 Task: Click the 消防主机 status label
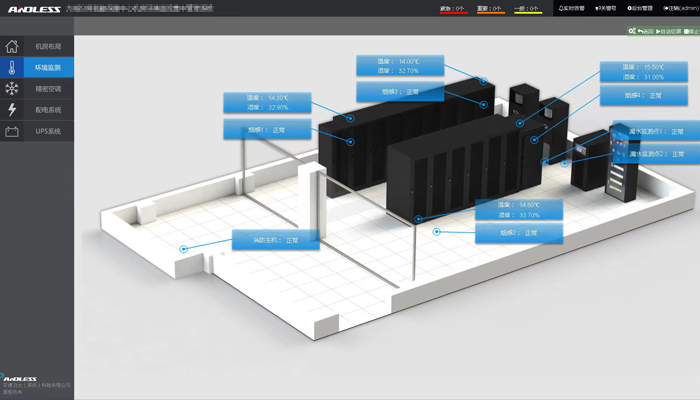[x=275, y=240]
